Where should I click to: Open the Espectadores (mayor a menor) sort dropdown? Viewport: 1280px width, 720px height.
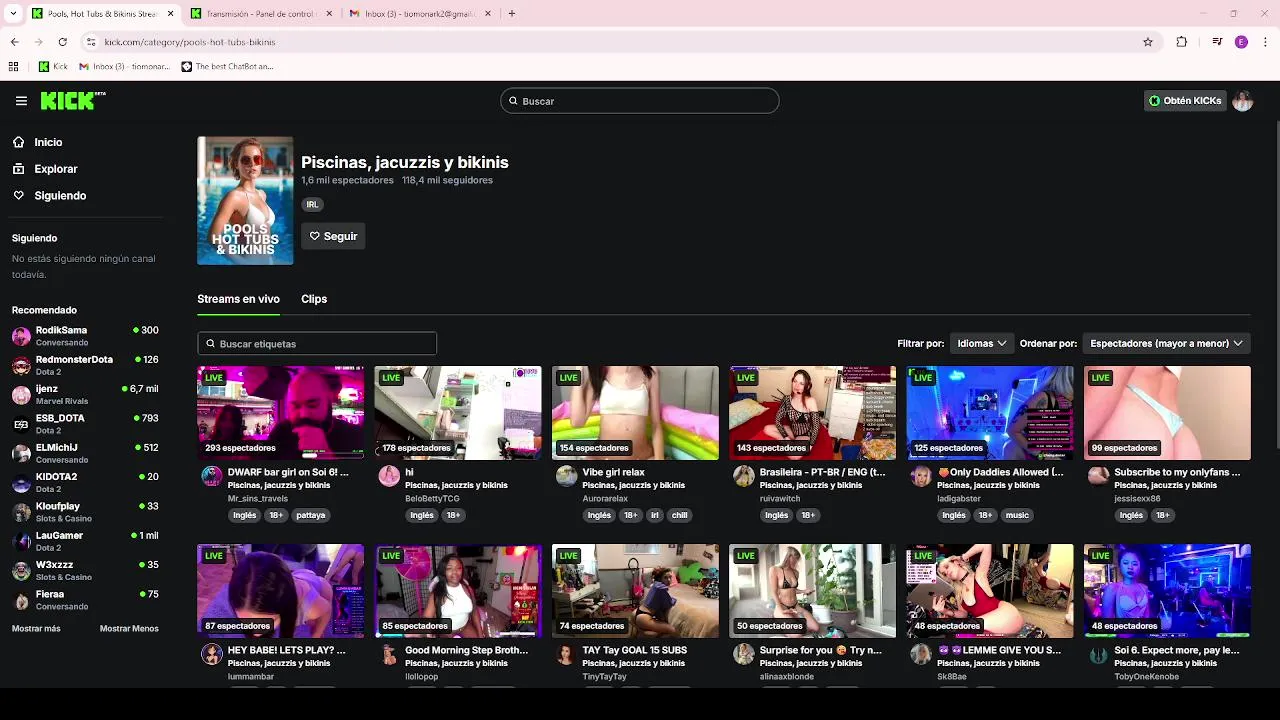click(1166, 343)
